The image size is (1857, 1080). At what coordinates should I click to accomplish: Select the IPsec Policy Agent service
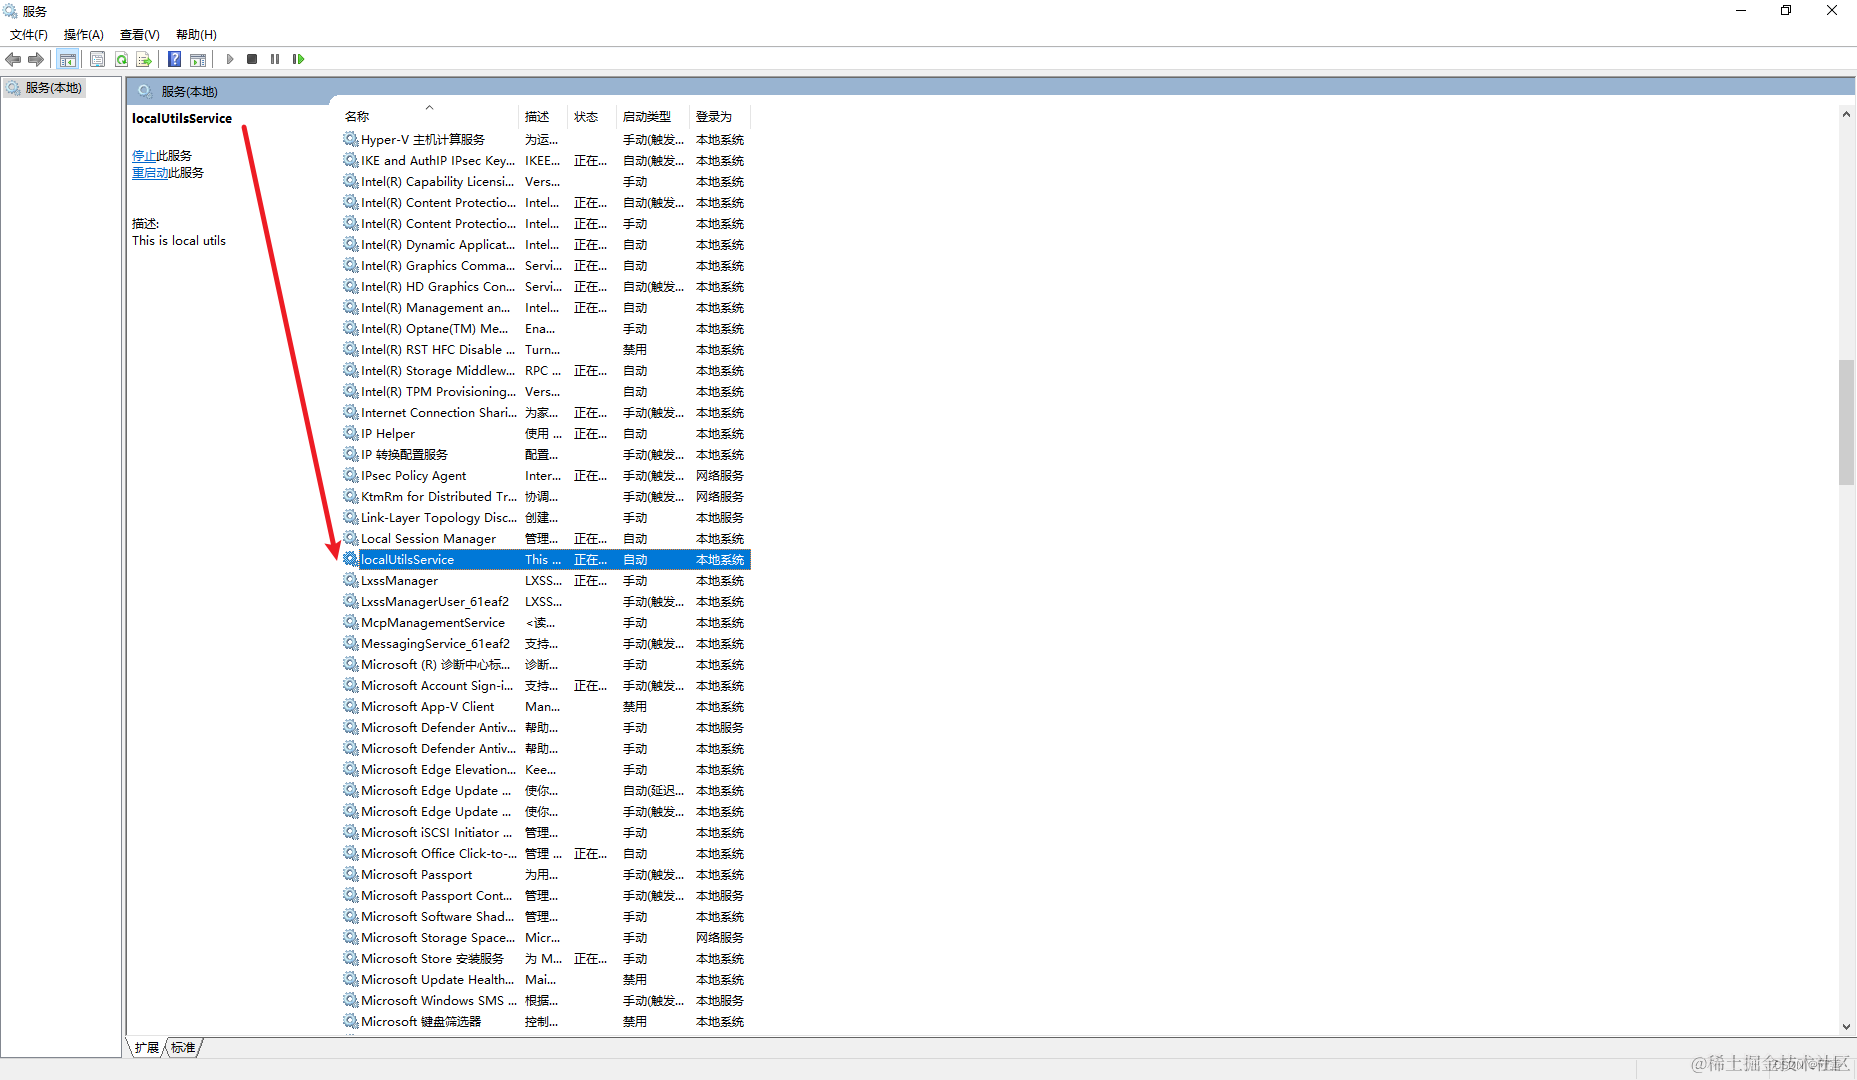[x=546, y=476]
